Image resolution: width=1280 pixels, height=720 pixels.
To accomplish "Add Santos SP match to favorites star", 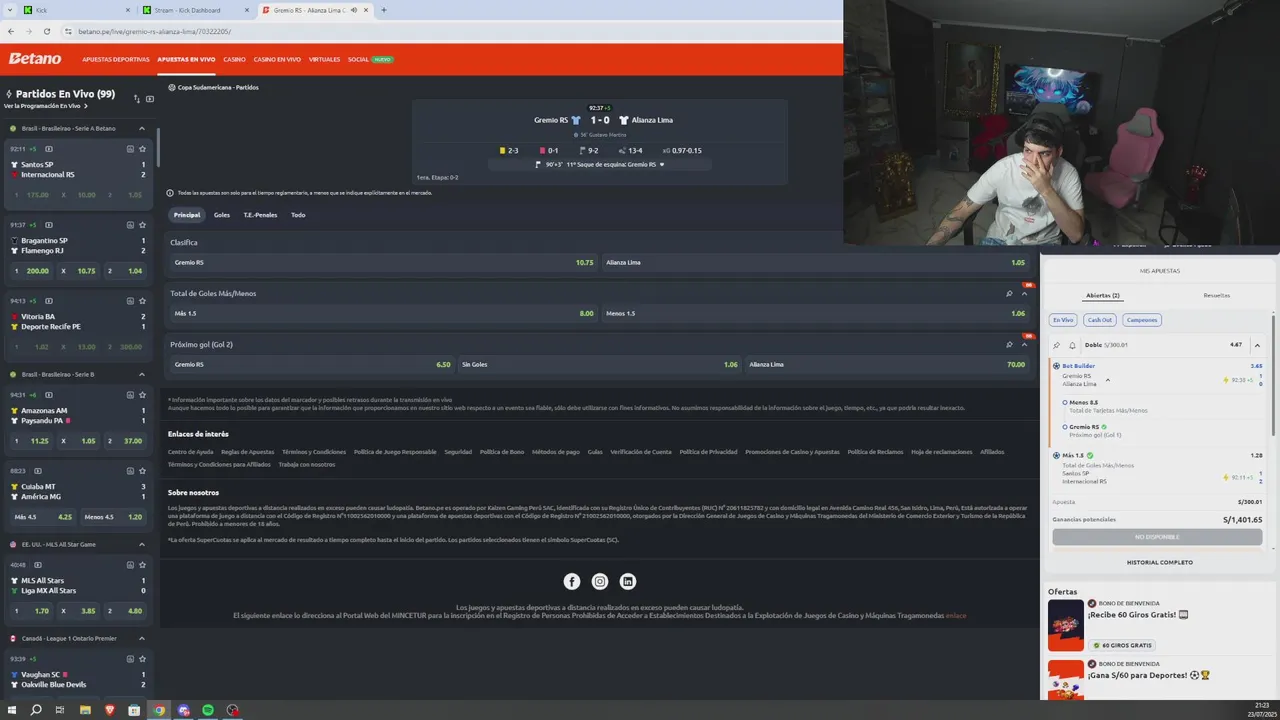I will (x=143, y=149).
